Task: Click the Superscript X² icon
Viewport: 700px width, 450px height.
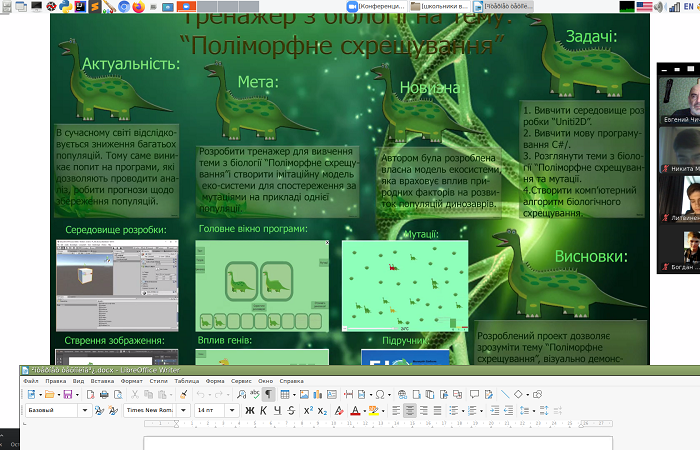Action: tap(308, 411)
